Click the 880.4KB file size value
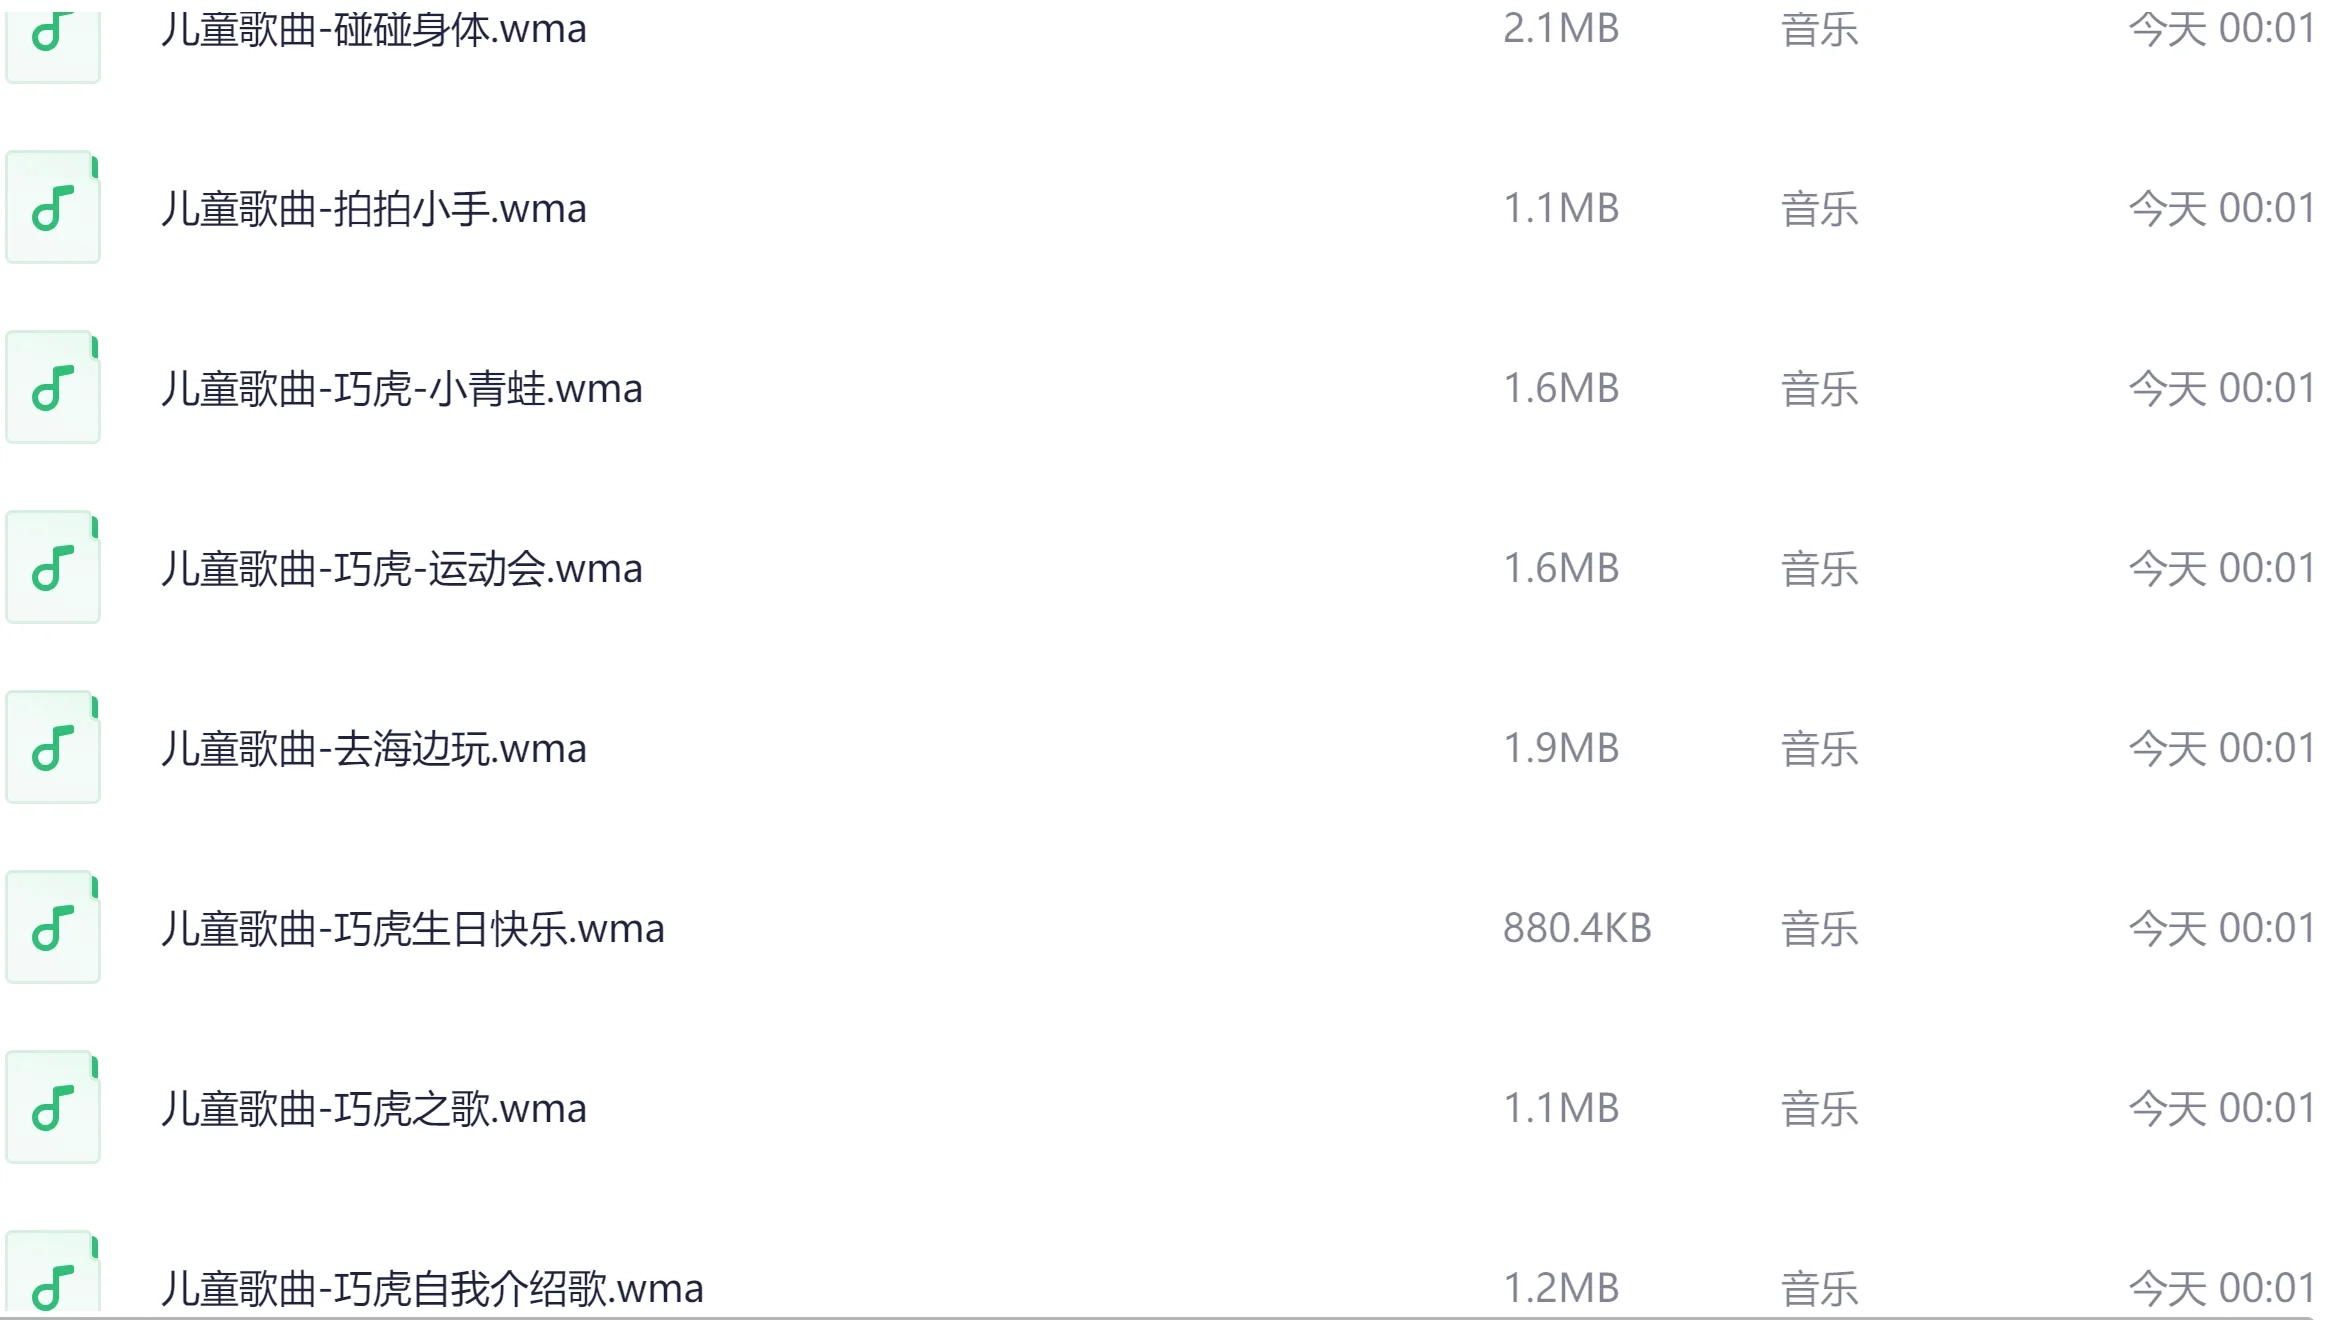2352x1320 pixels. (1577, 929)
